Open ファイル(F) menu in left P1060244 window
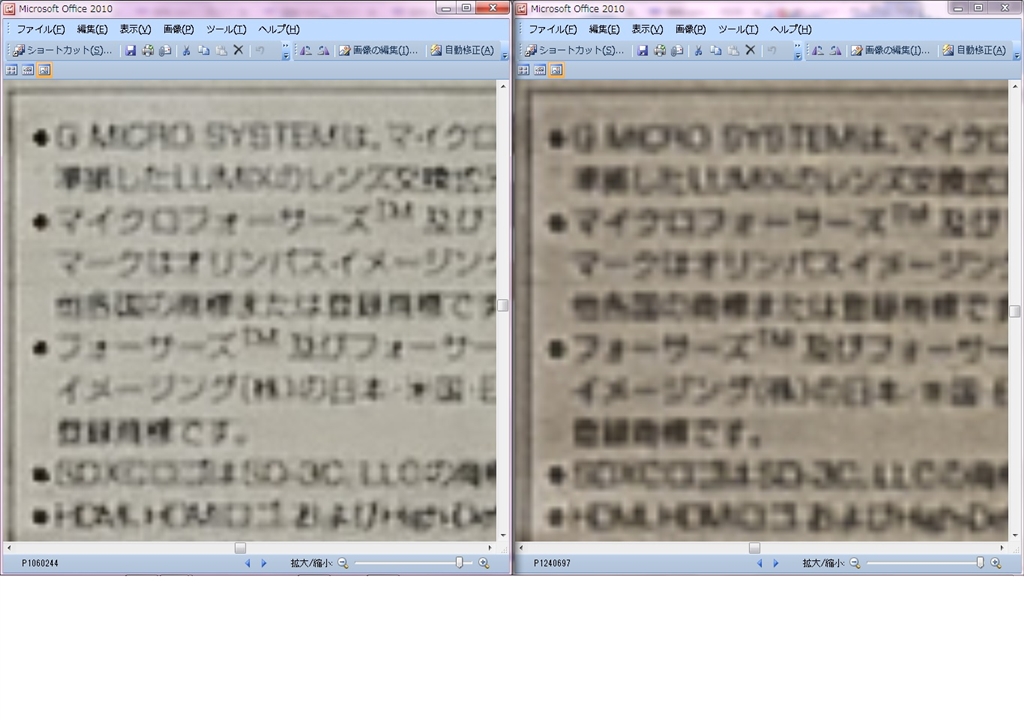The height and width of the screenshot is (720, 1024). [x=40, y=29]
